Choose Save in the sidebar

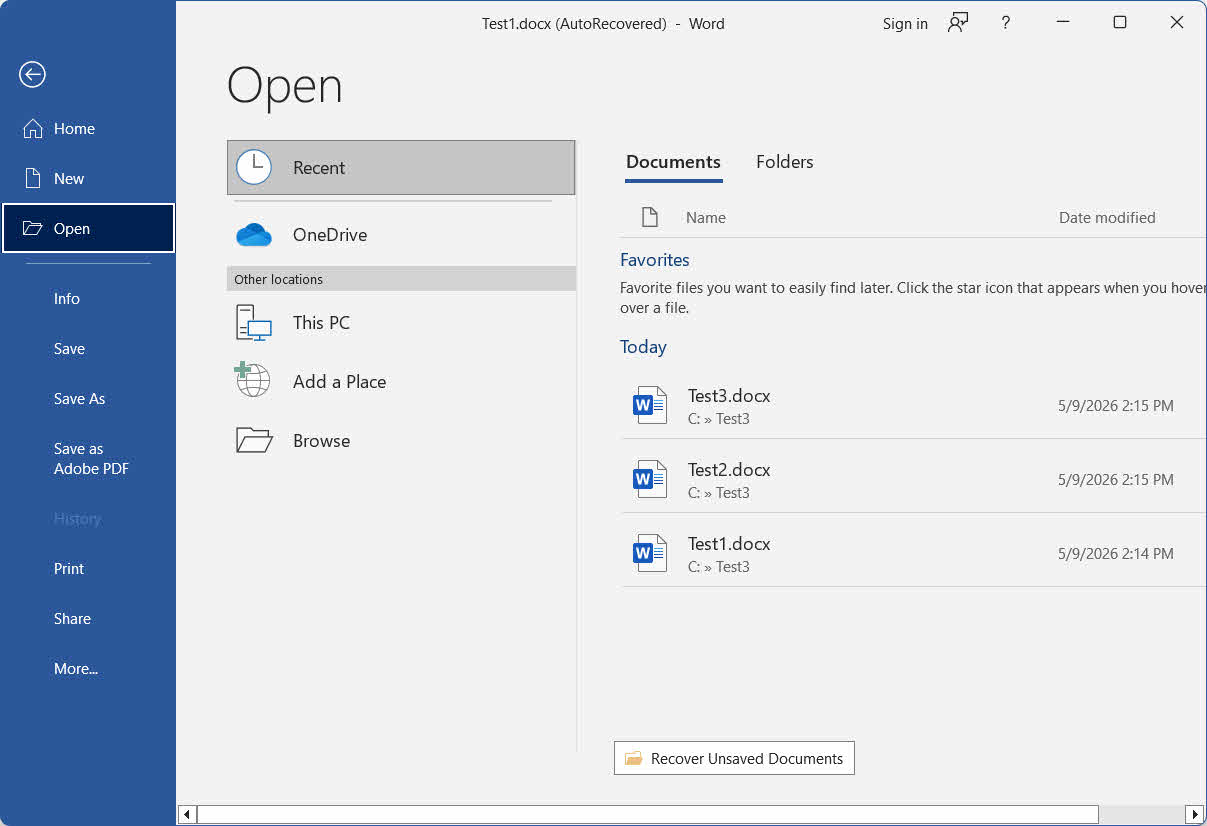click(x=88, y=348)
